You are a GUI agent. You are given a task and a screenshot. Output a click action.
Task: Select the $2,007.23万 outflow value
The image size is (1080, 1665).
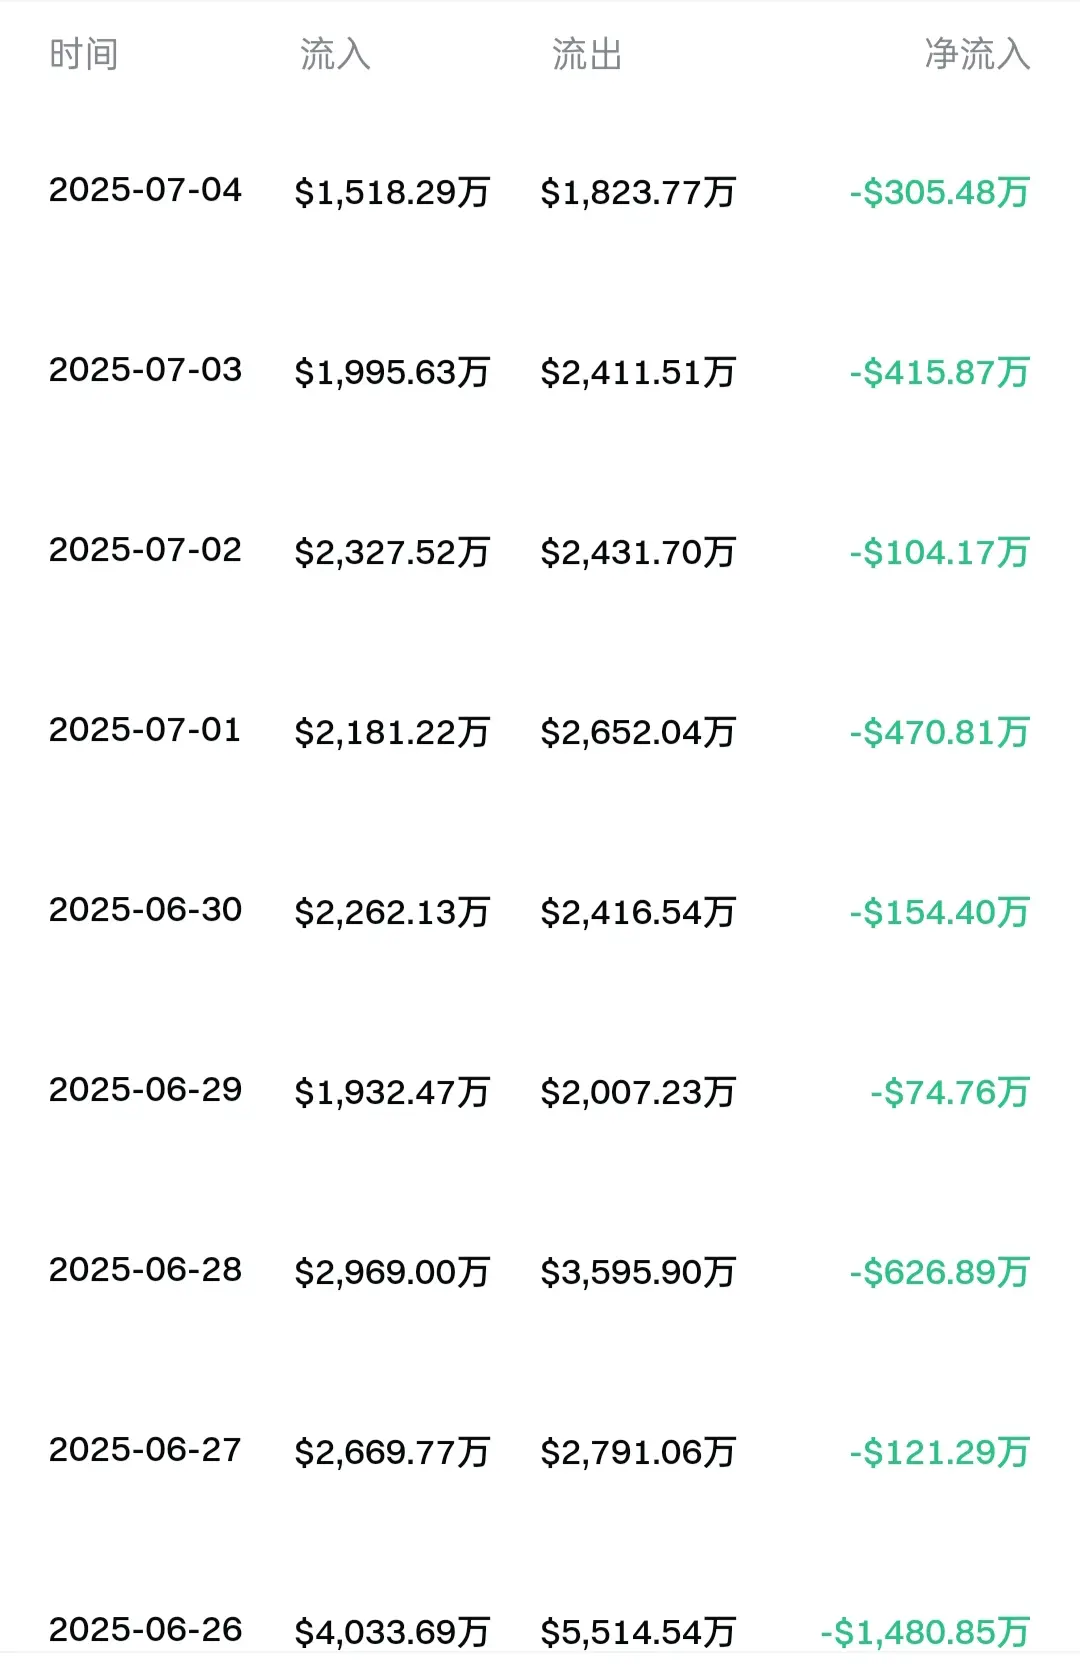(x=638, y=1092)
